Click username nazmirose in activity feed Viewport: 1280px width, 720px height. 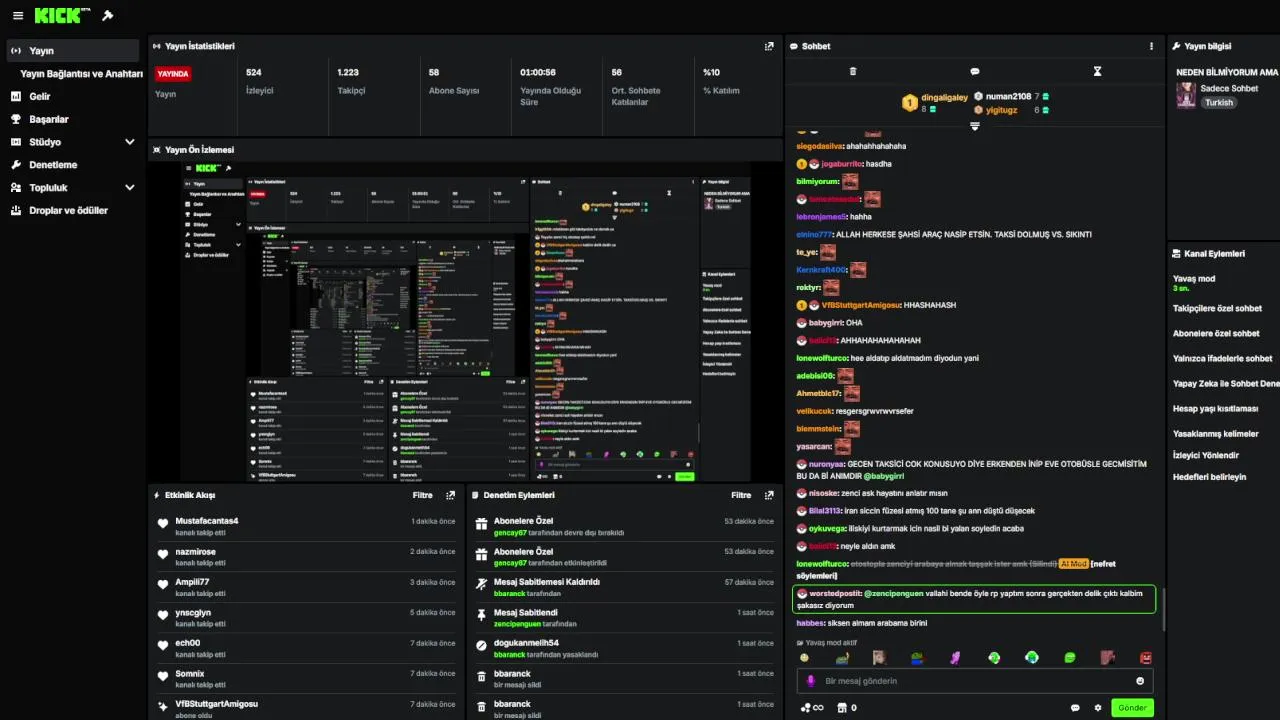196,552
